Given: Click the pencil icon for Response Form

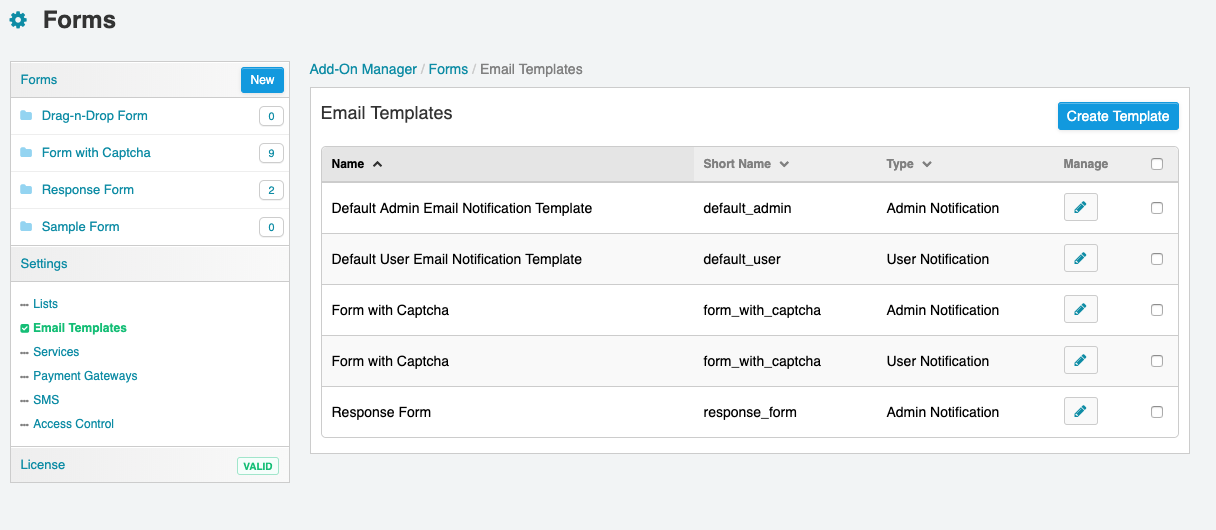Looking at the screenshot, I should [1080, 412].
